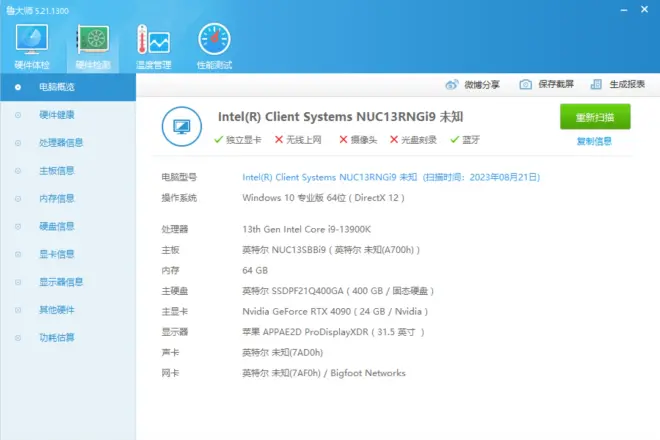This screenshot has height=440, width=660.
Task: Click bullet icon next to 功耗估算
Action: (18, 338)
